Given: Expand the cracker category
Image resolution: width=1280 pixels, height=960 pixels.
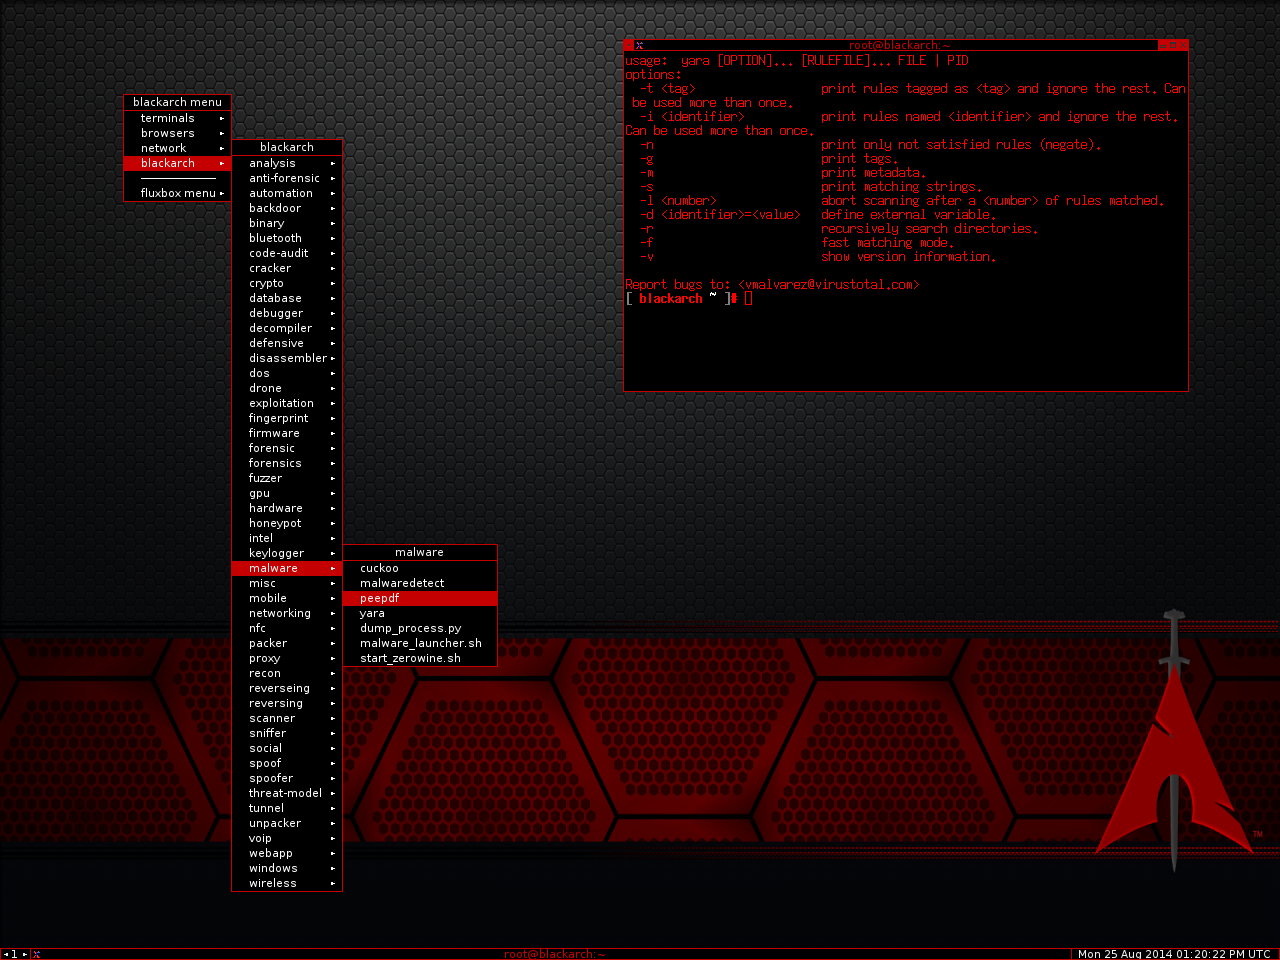Looking at the screenshot, I should click(287, 268).
